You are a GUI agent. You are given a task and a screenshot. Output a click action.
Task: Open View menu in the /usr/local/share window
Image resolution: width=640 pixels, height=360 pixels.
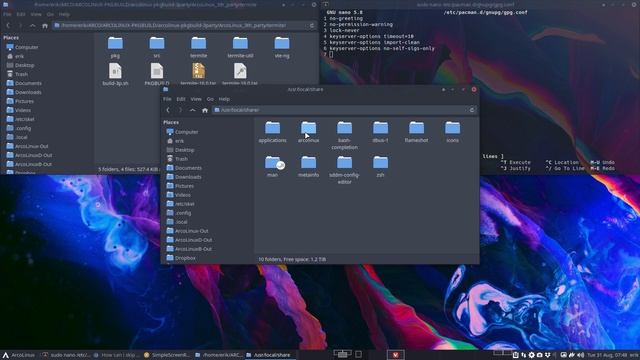click(x=196, y=99)
